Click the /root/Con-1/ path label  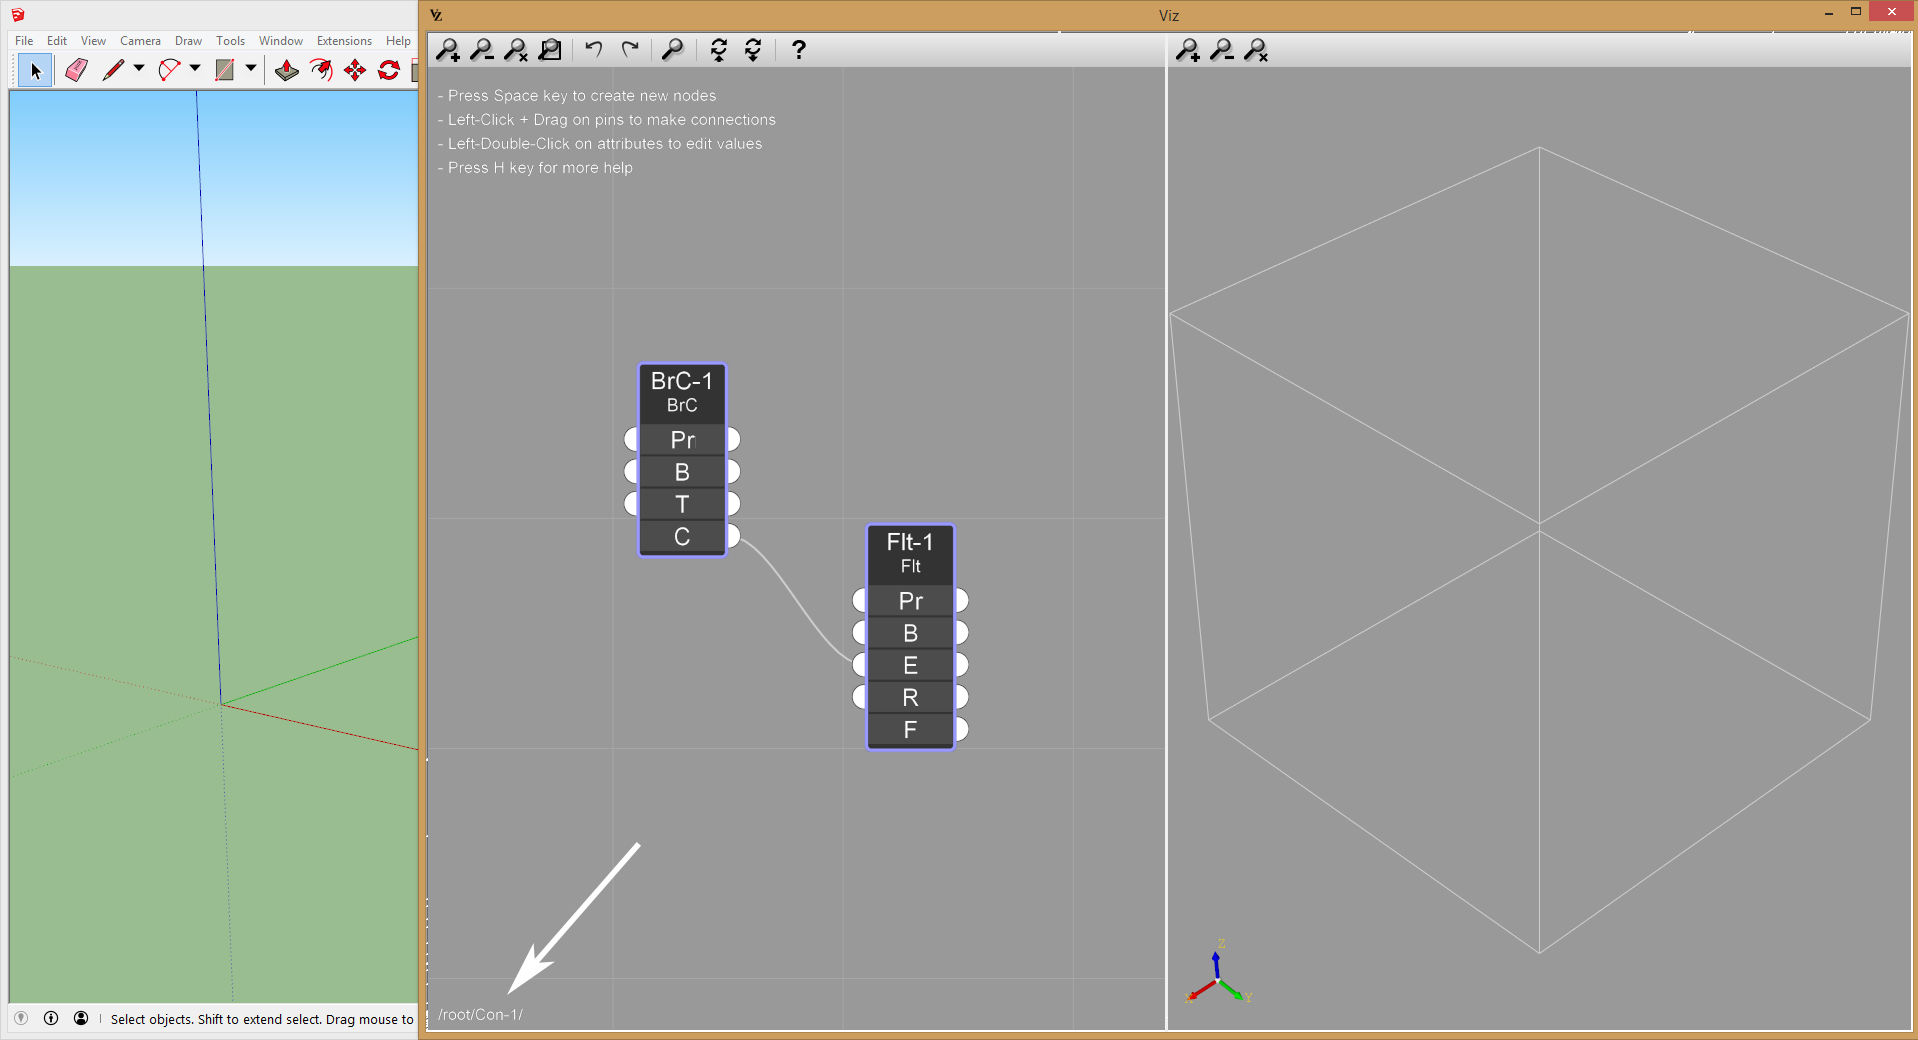(x=480, y=1015)
